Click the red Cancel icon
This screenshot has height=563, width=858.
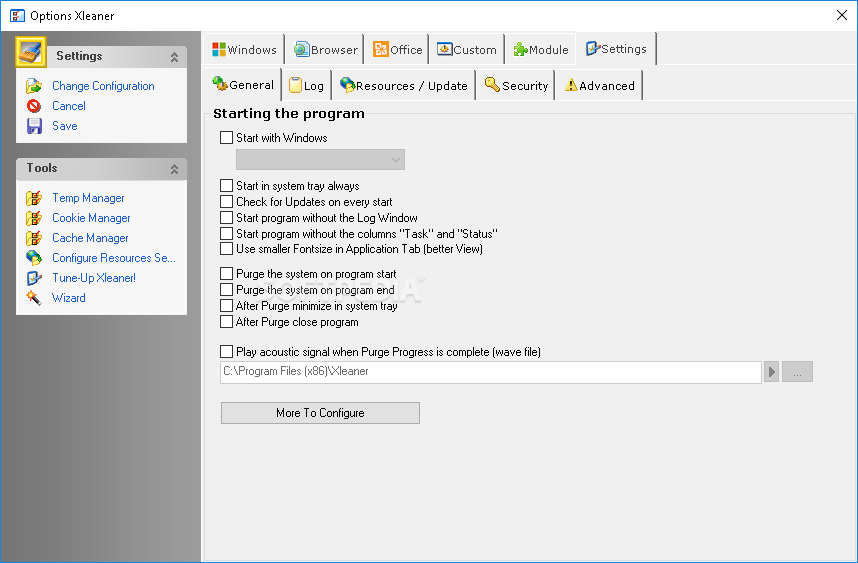coord(34,106)
